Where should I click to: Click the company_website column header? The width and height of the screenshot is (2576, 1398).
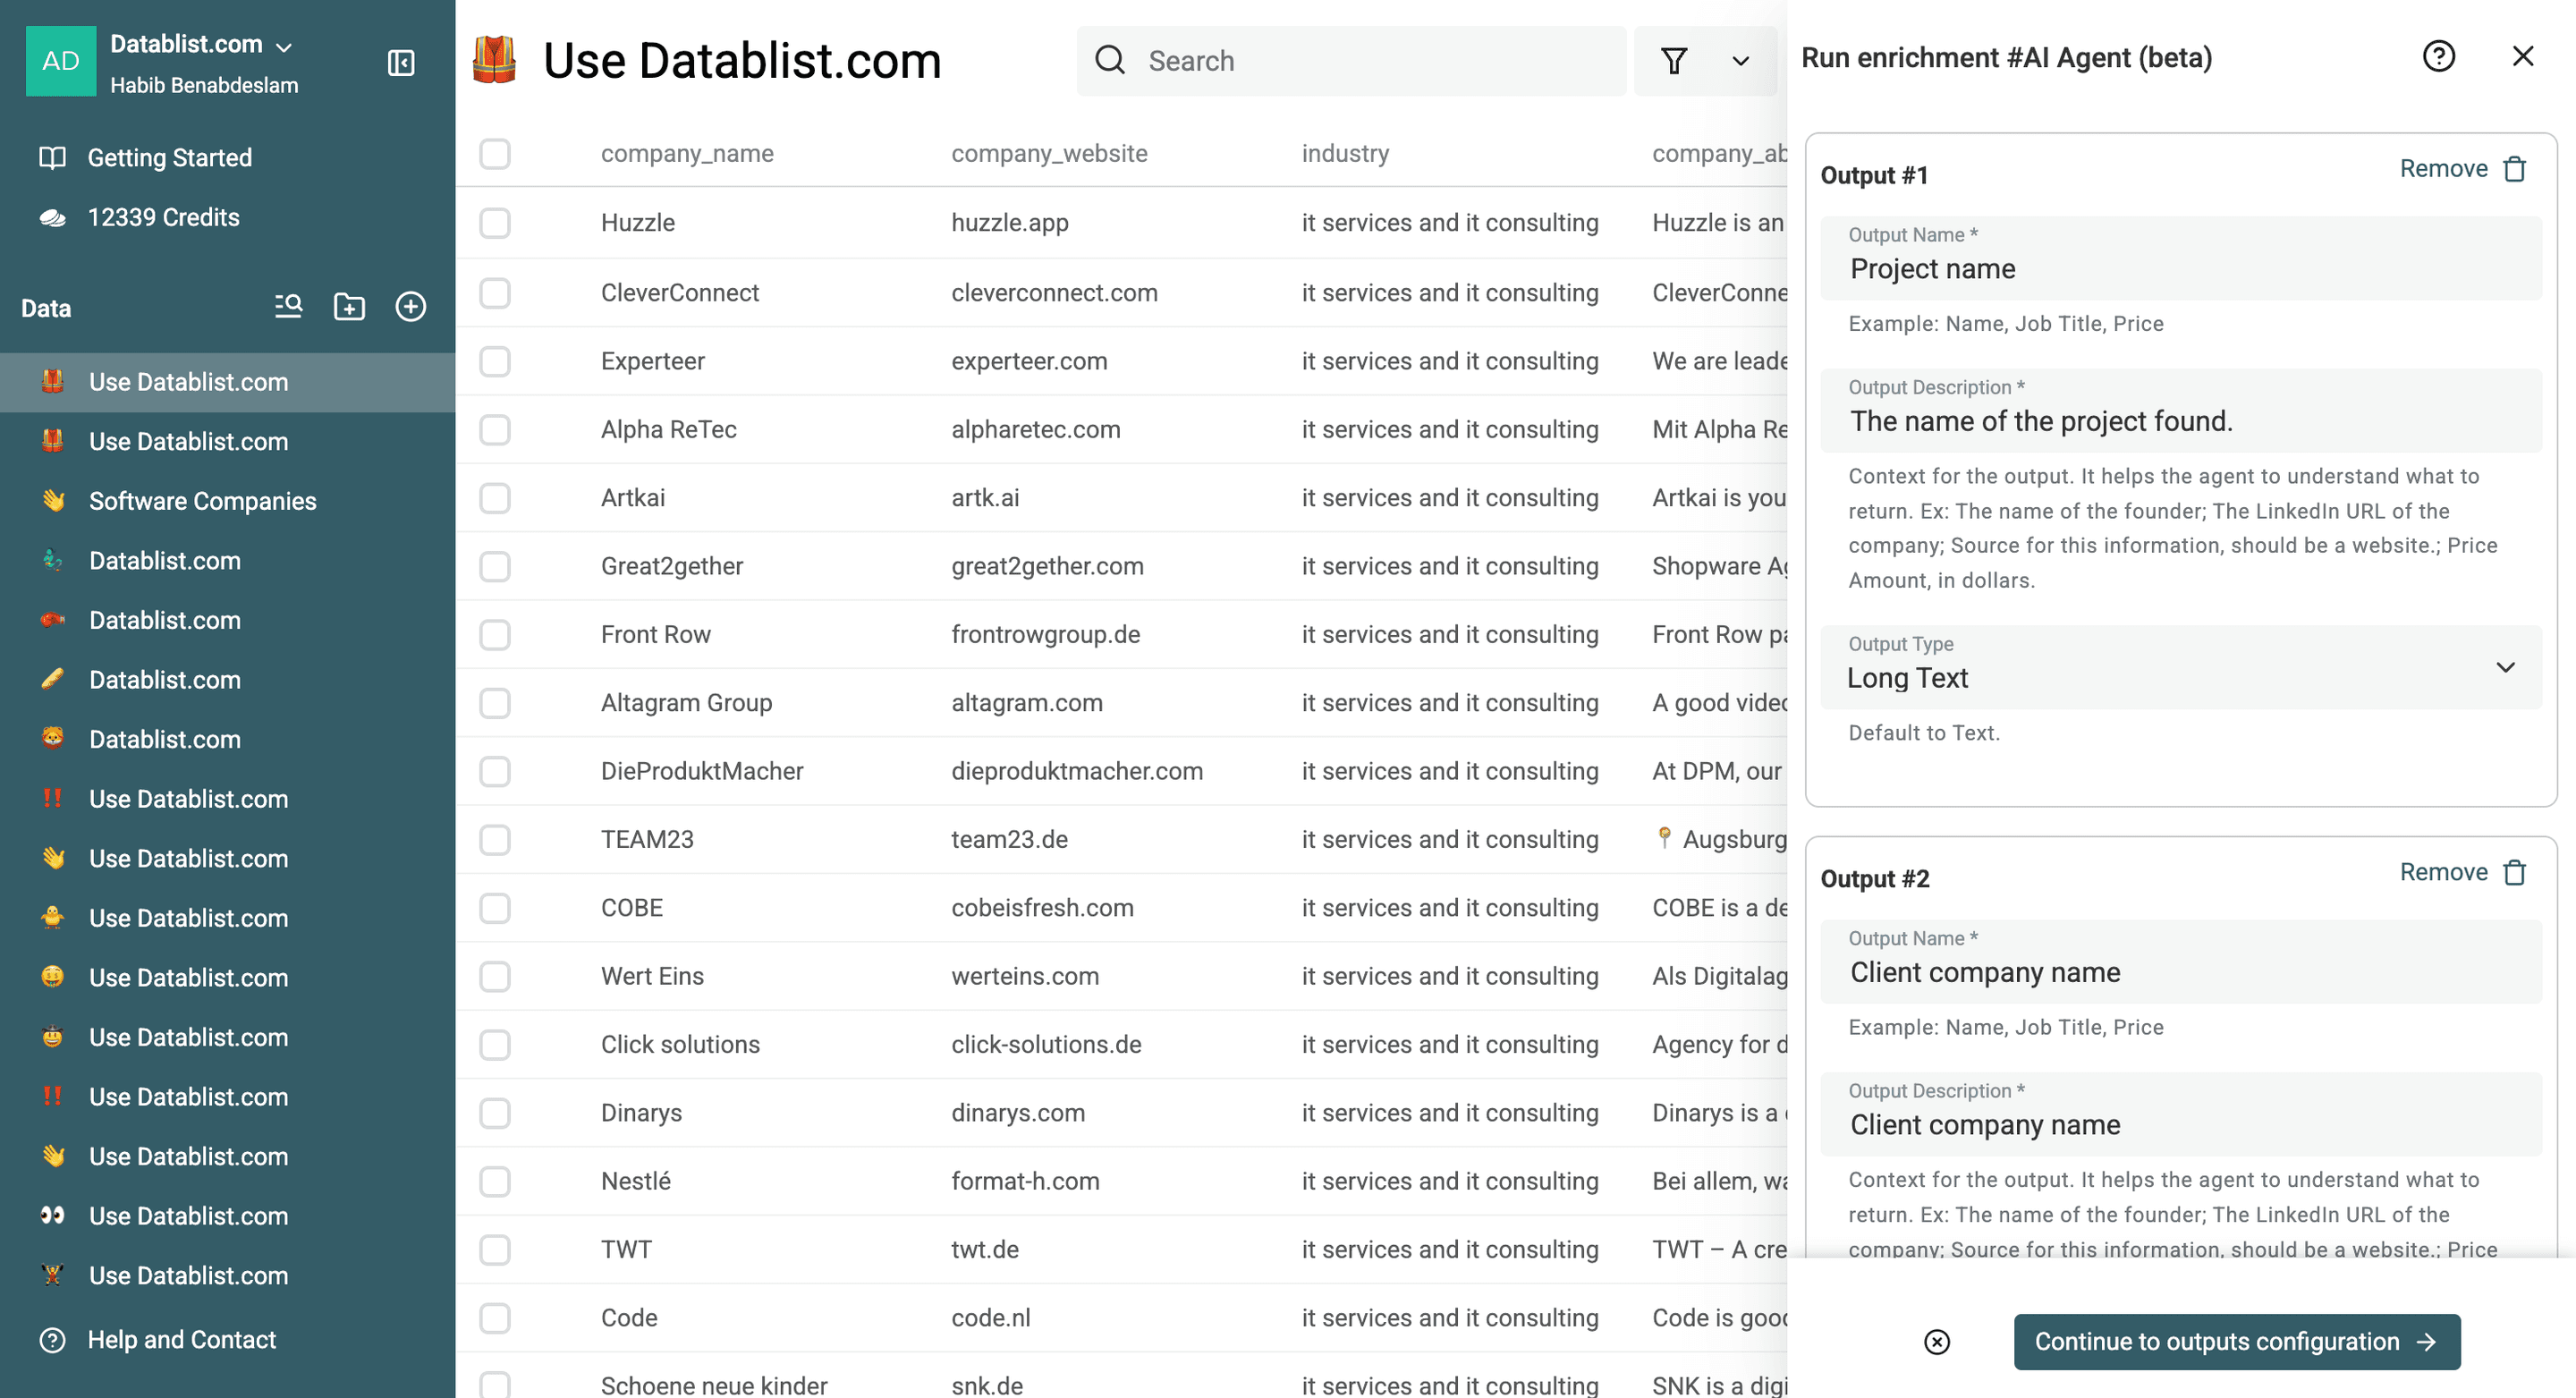[x=1049, y=154]
